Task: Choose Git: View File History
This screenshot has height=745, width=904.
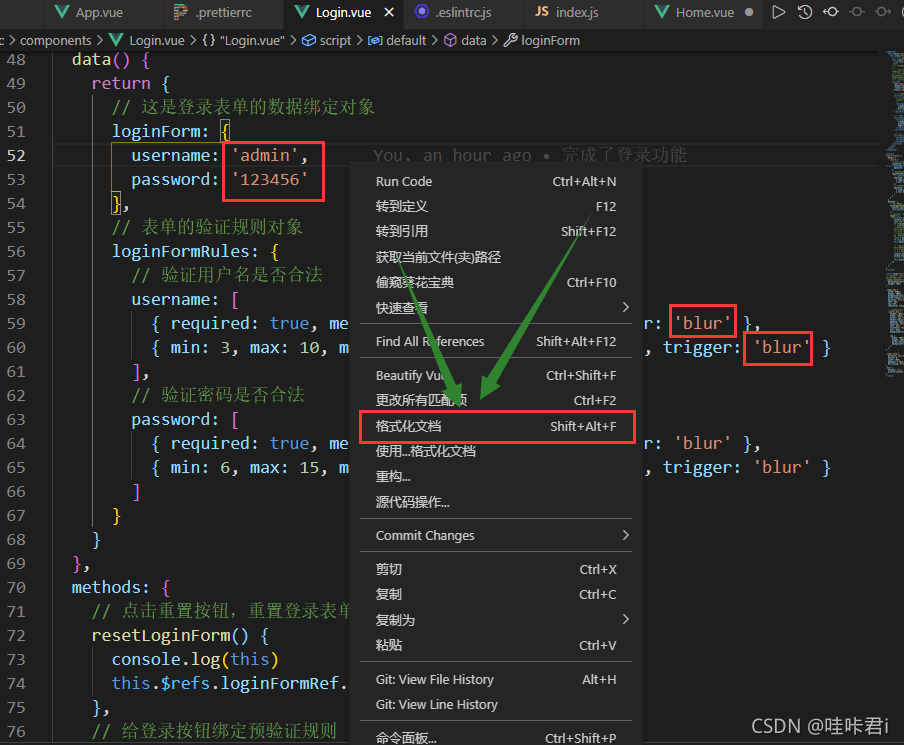Action: (496, 680)
